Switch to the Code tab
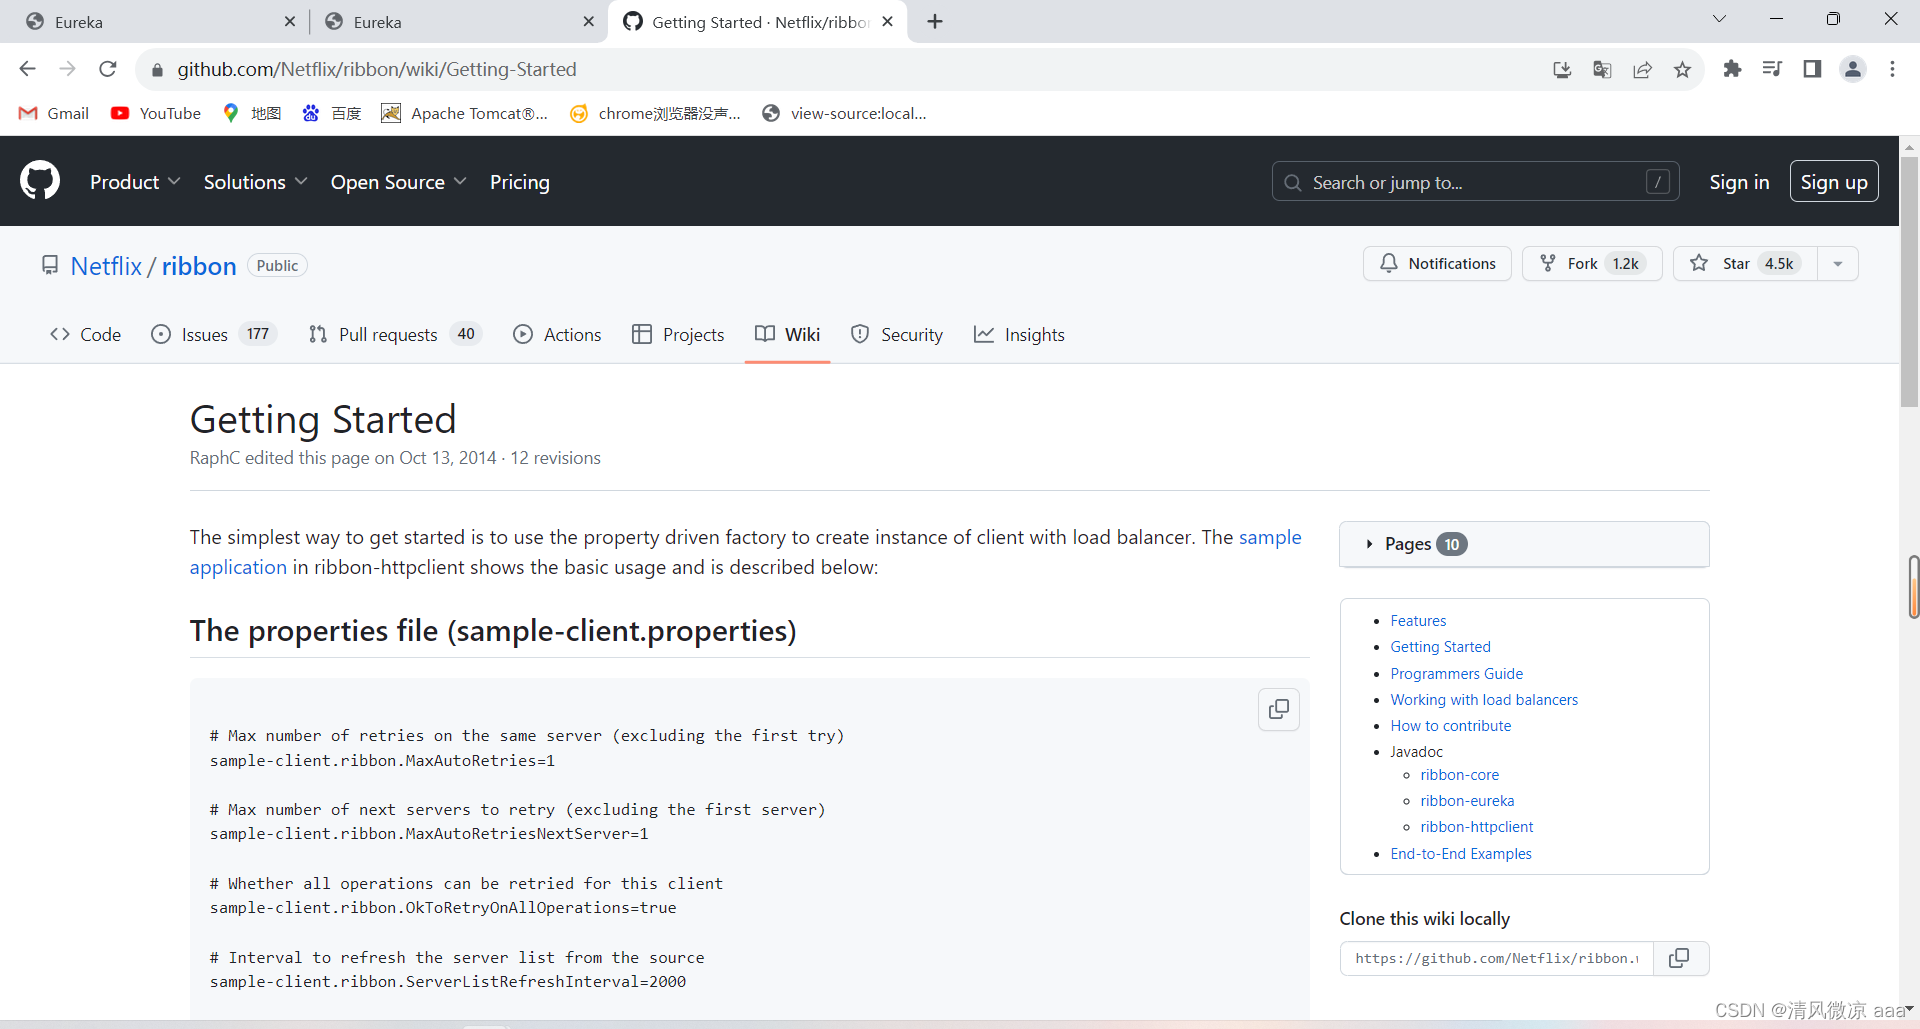 pos(85,334)
